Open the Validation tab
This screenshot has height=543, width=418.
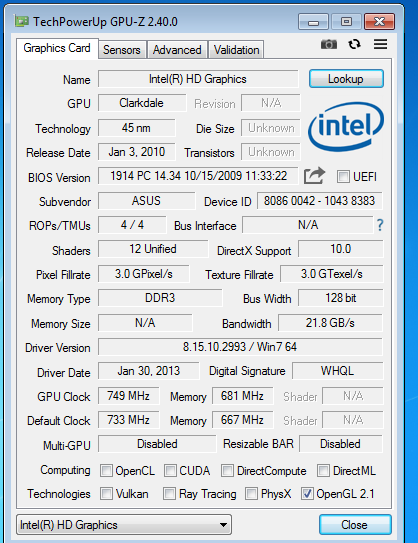coord(237,50)
